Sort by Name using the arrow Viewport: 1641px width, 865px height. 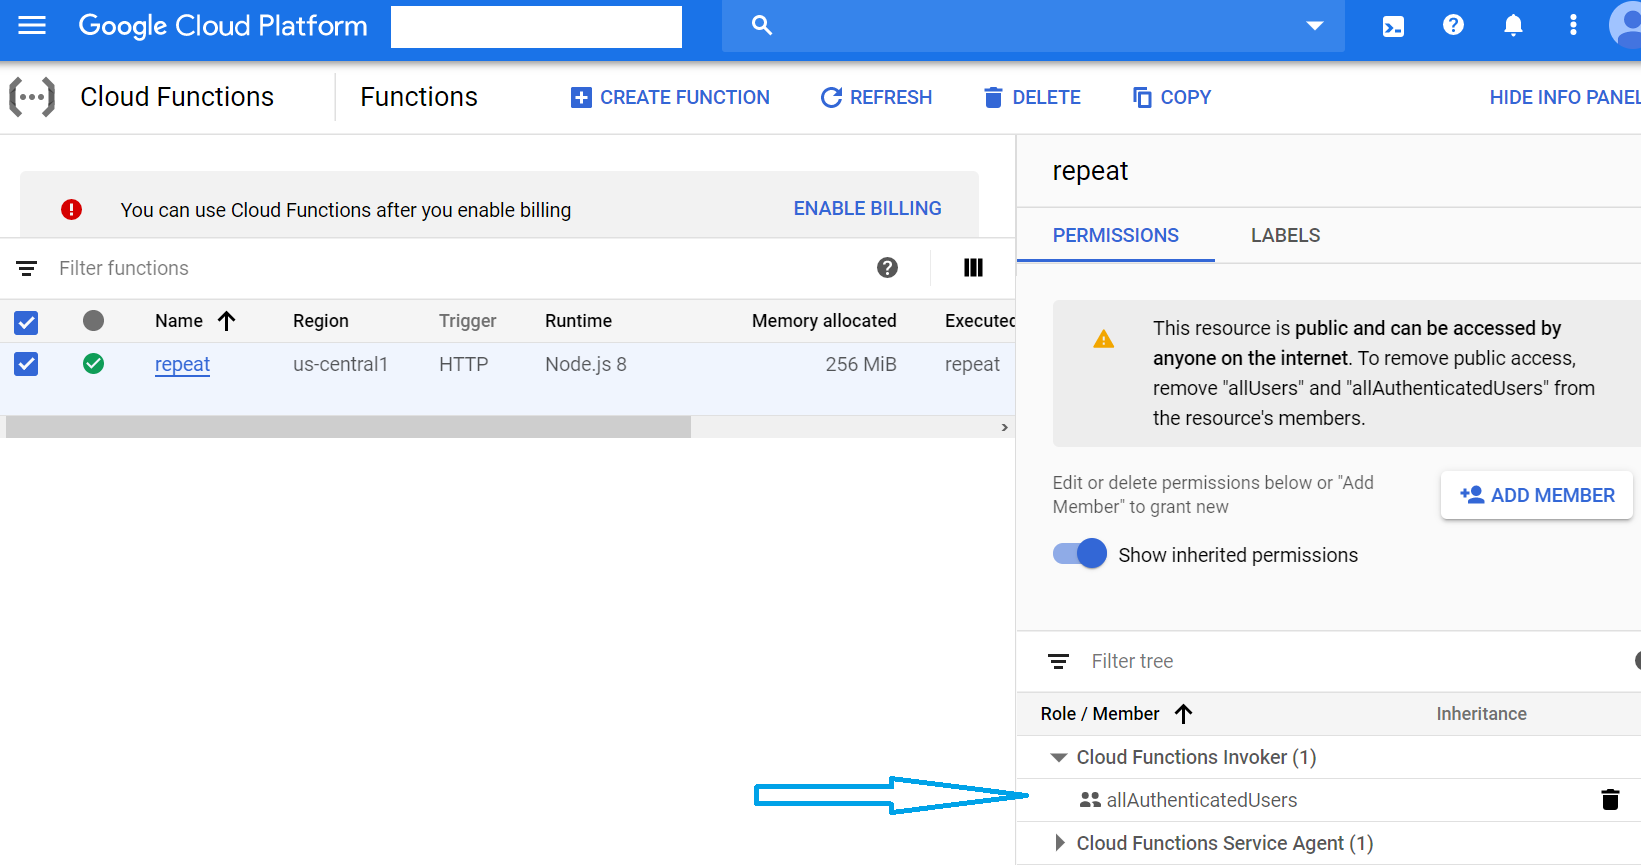coord(227,320)
